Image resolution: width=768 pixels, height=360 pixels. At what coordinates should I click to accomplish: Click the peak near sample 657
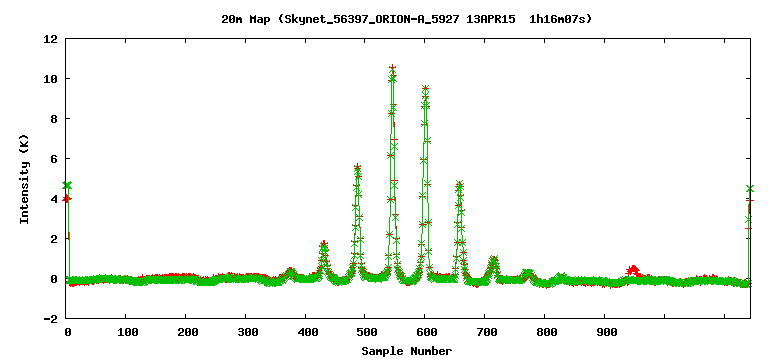point(459,184)
